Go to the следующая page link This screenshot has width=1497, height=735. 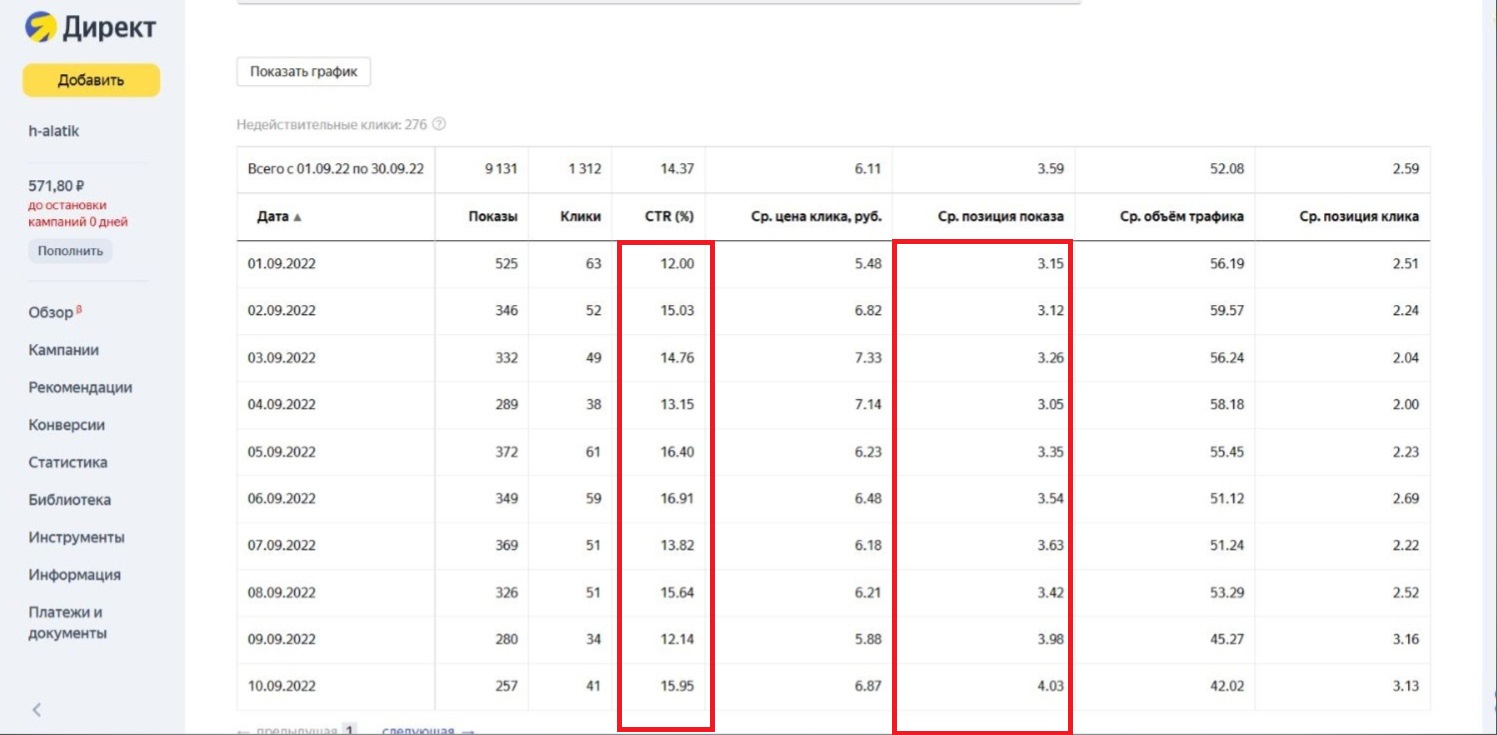(427, 730)
